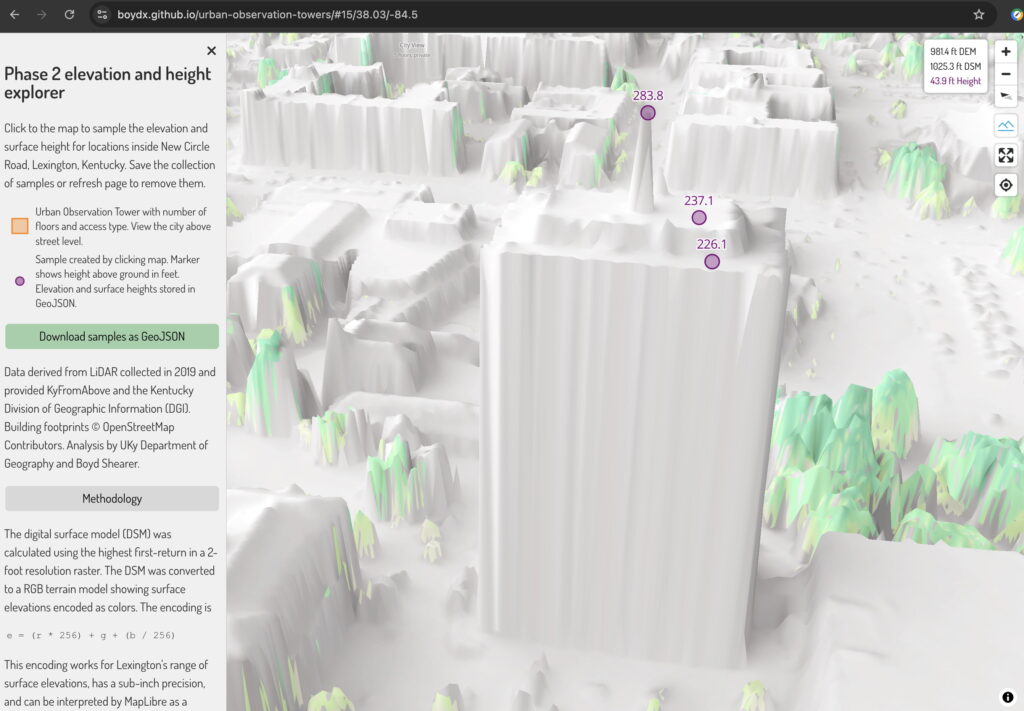Zoom out on the map
Screen dimensions: 1024x711
click(x=1006, y=74)
